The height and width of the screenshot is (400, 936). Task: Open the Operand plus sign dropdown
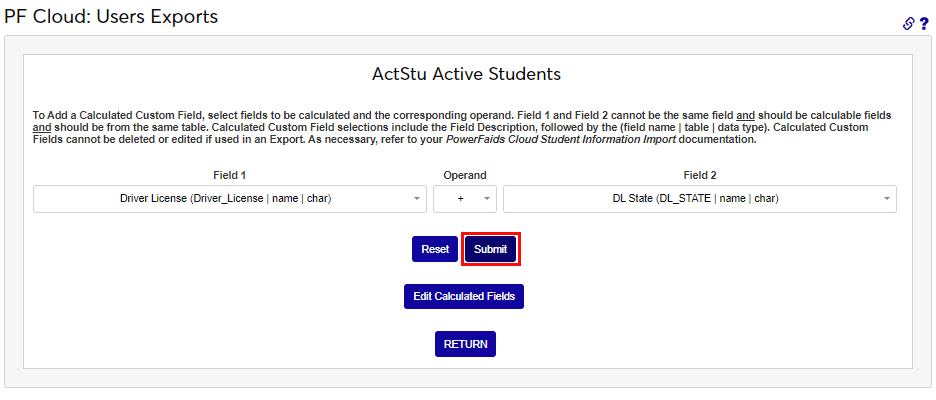(x=461, y=199)
